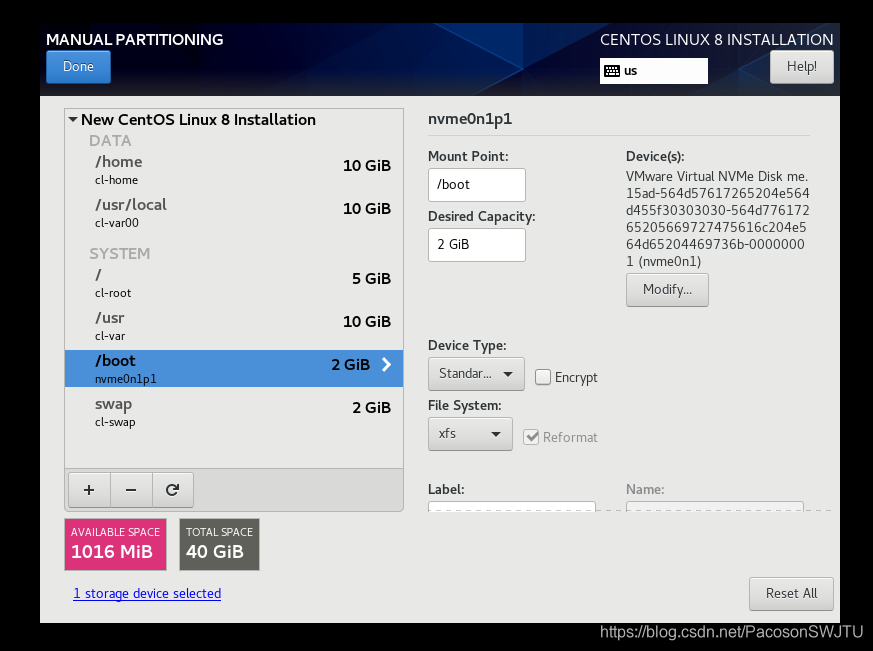The width and height of the screenshot is (873, 651).
Task: Click Modify... to change devices
Action: pos(667,290)
